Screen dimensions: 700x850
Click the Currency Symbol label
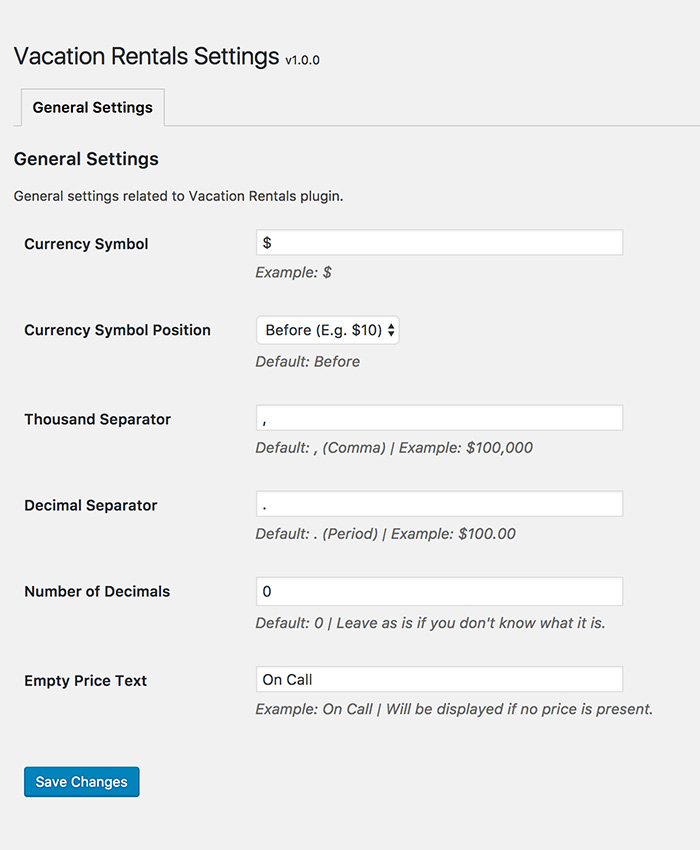click(86, 244)
